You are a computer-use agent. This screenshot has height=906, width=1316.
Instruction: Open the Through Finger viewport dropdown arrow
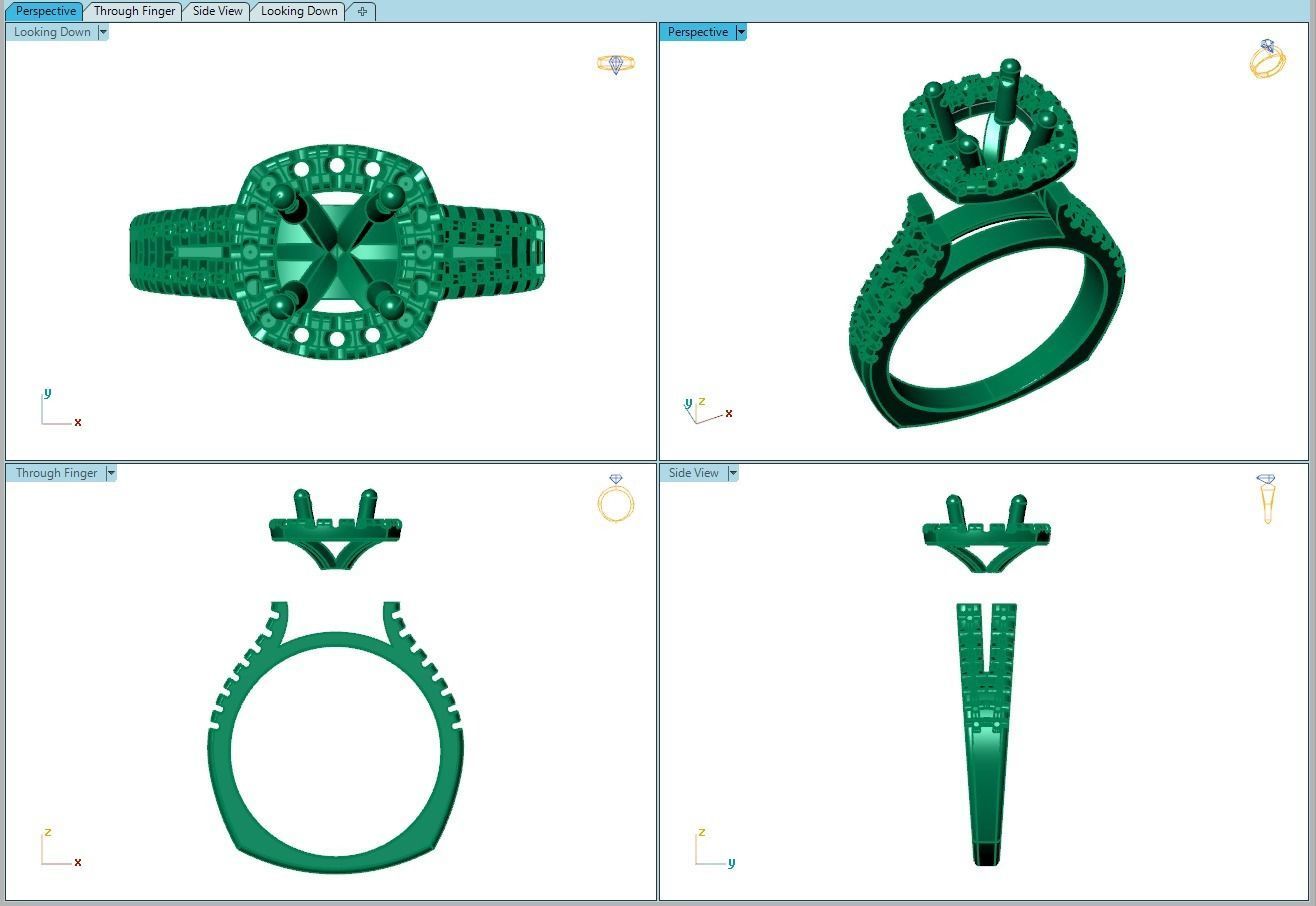click(x=111, y=473)
